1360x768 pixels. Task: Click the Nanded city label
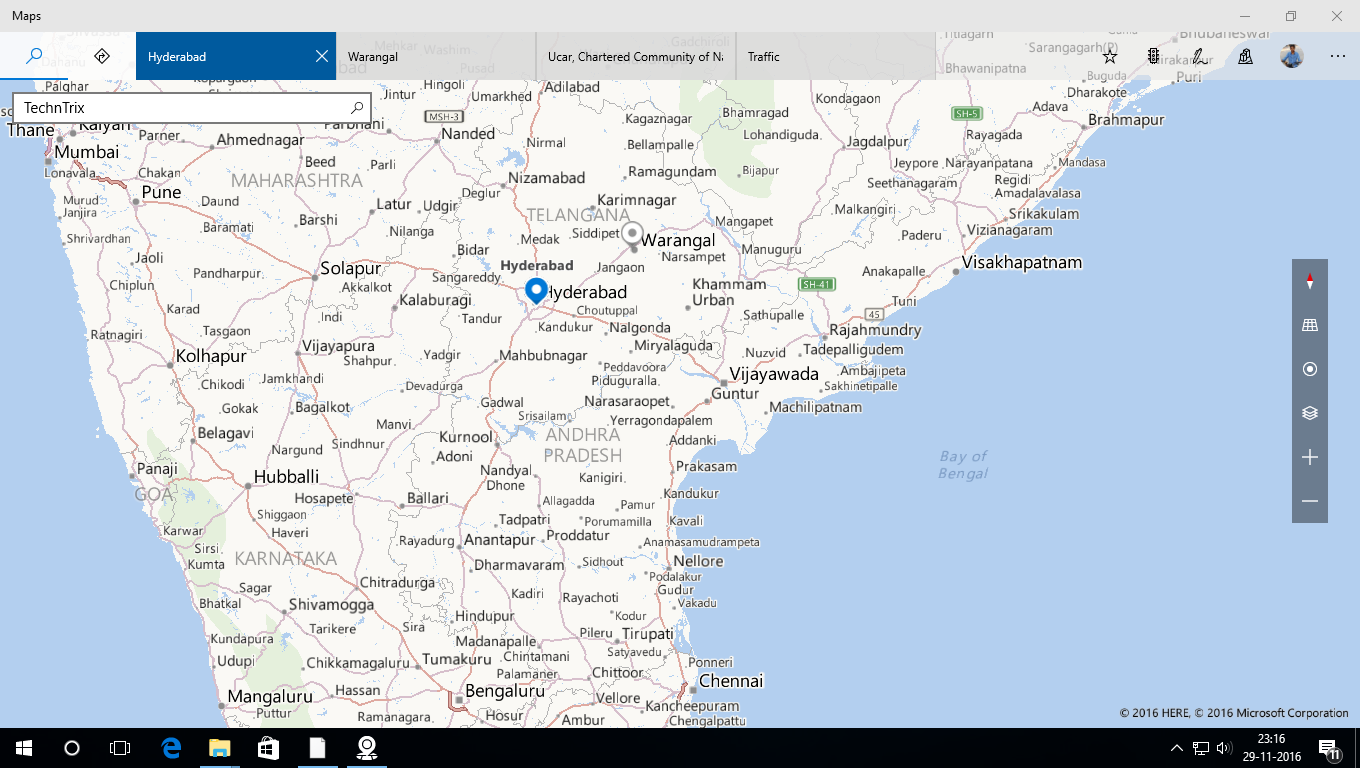468,134
